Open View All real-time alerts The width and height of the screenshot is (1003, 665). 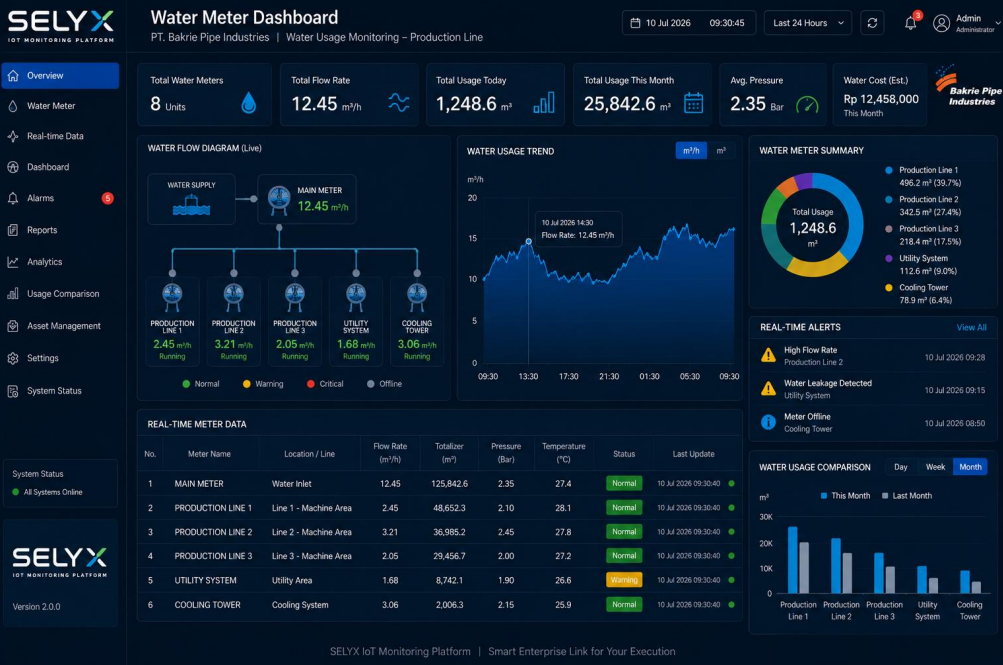[971, 327]
